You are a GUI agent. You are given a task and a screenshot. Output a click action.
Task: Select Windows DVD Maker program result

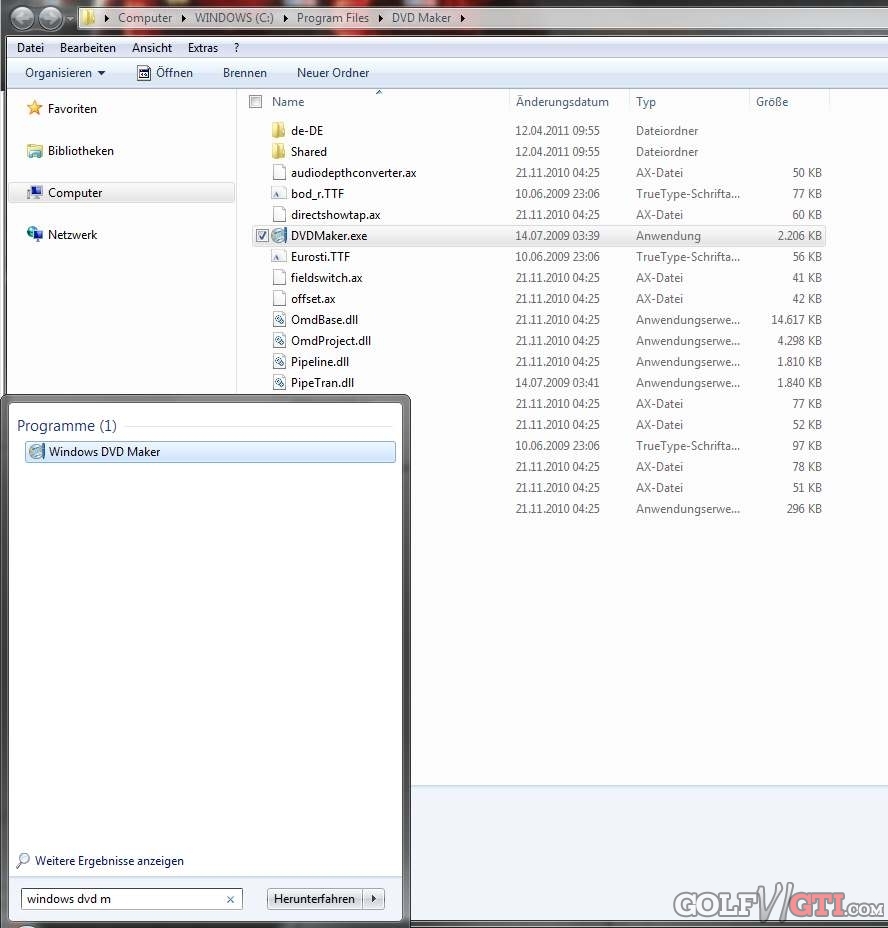(210, 452)
